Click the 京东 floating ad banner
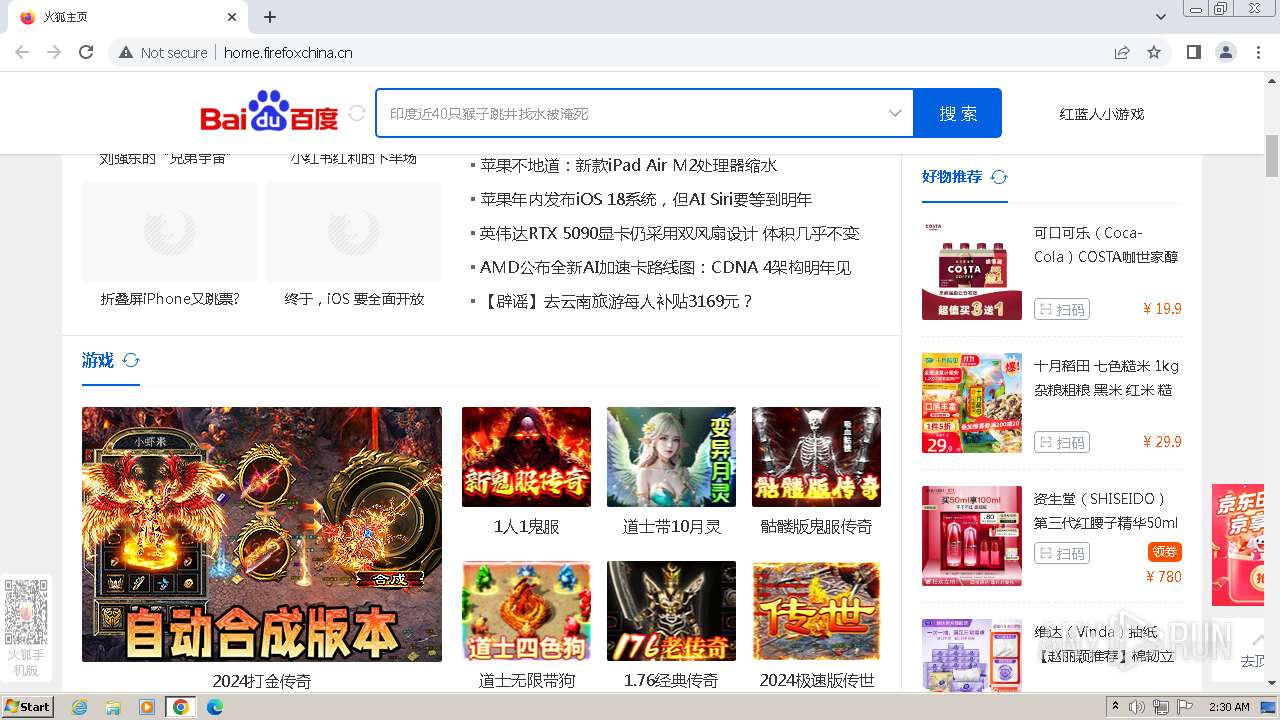The height and width of the screenshot is (720, 1280). (1238, 545)
